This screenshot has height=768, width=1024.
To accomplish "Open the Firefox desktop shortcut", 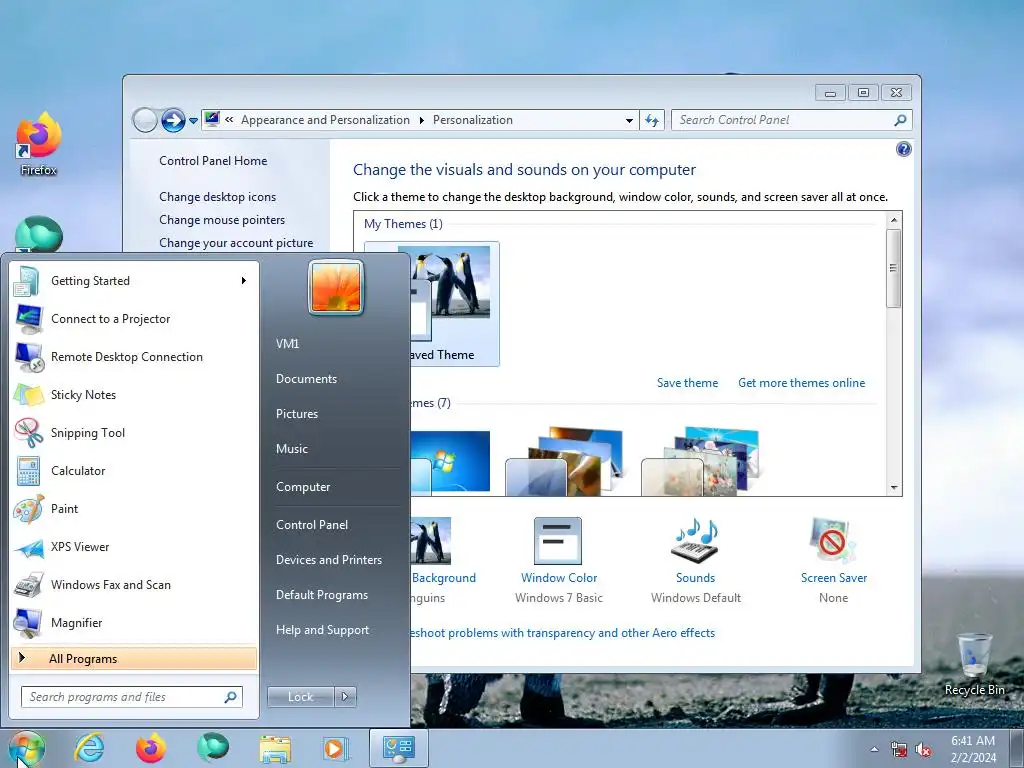I will pos(39,144).
